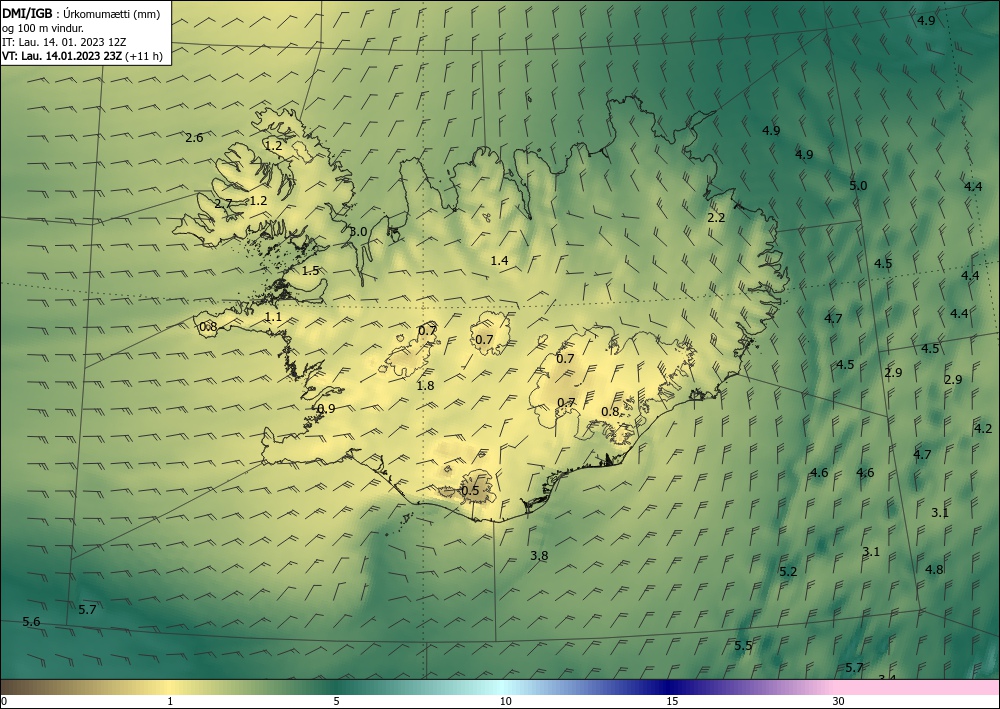Select the 1.8 value in central Iceland
Image resolution: width=1000 pixels, height=709 pixels.
[425, 386]
